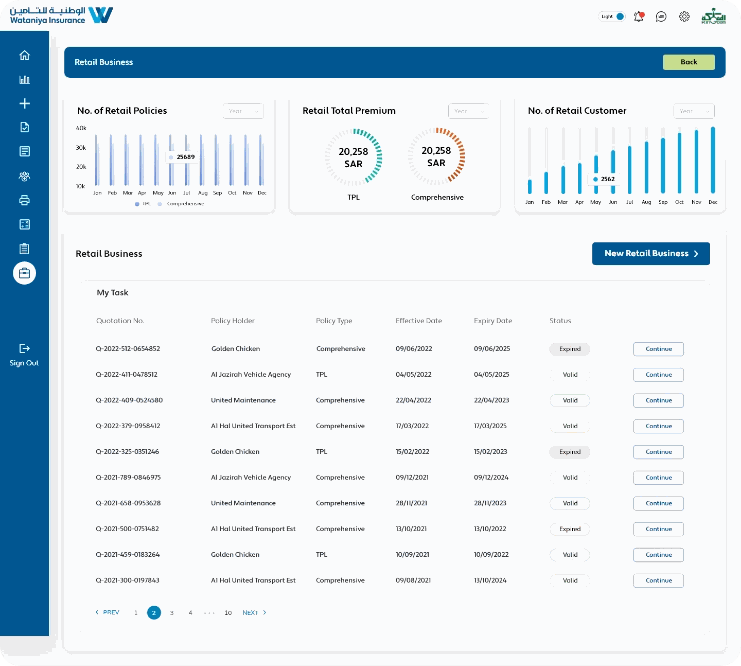Sort by Expiry Date column header

coord(493,320)
